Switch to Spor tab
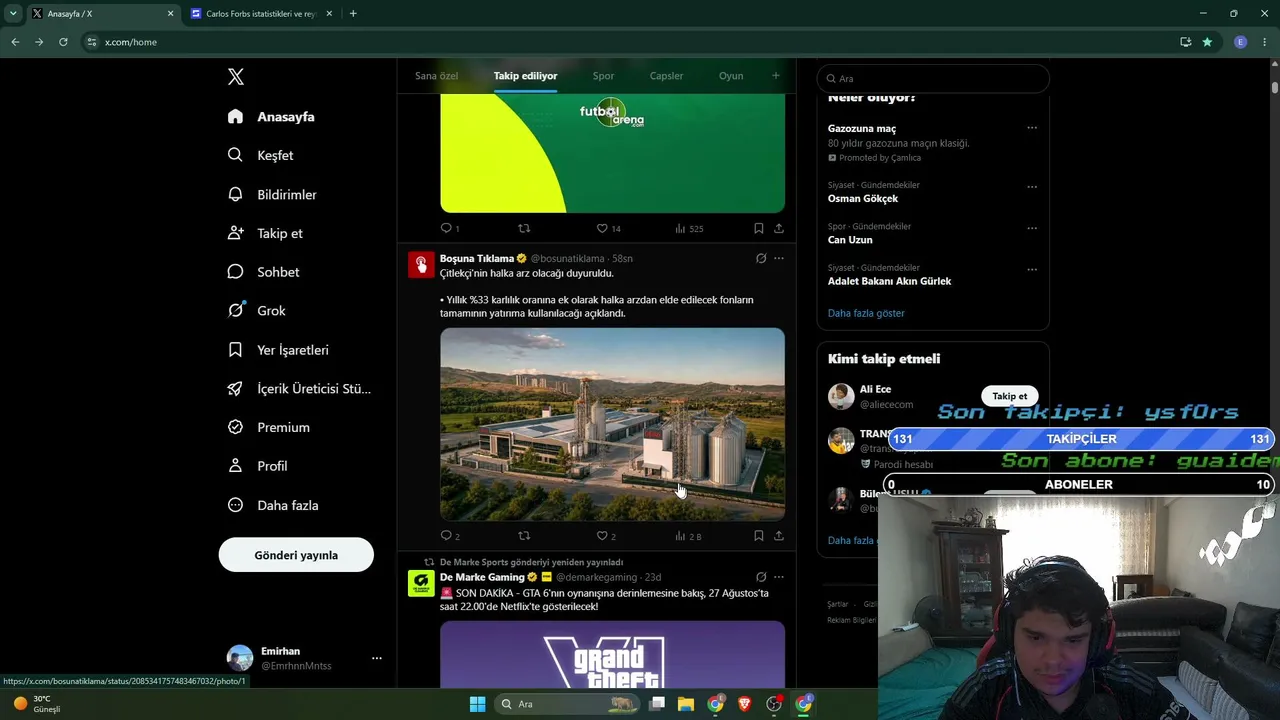The width and height of the screenshot is (1280, 720). click(603, 76)
